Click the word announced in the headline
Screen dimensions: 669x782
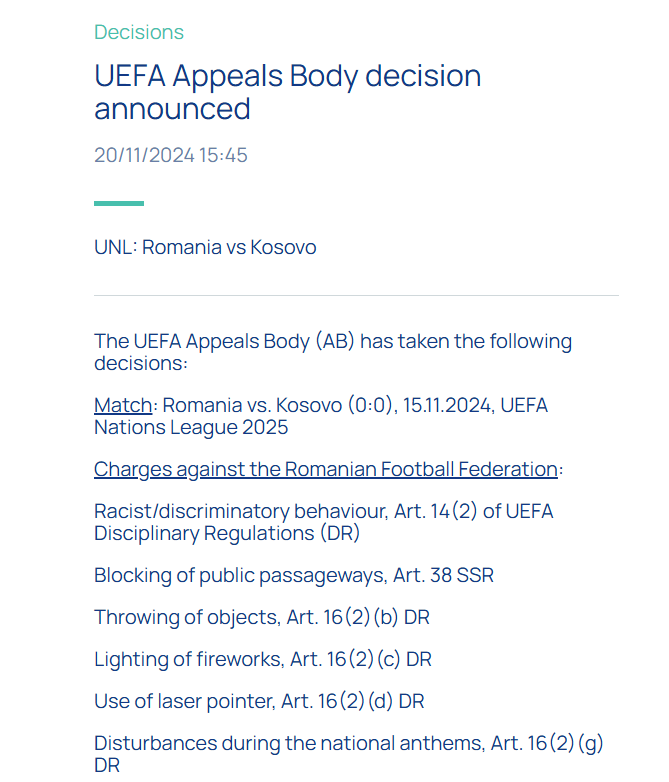[x=172, y=109]
